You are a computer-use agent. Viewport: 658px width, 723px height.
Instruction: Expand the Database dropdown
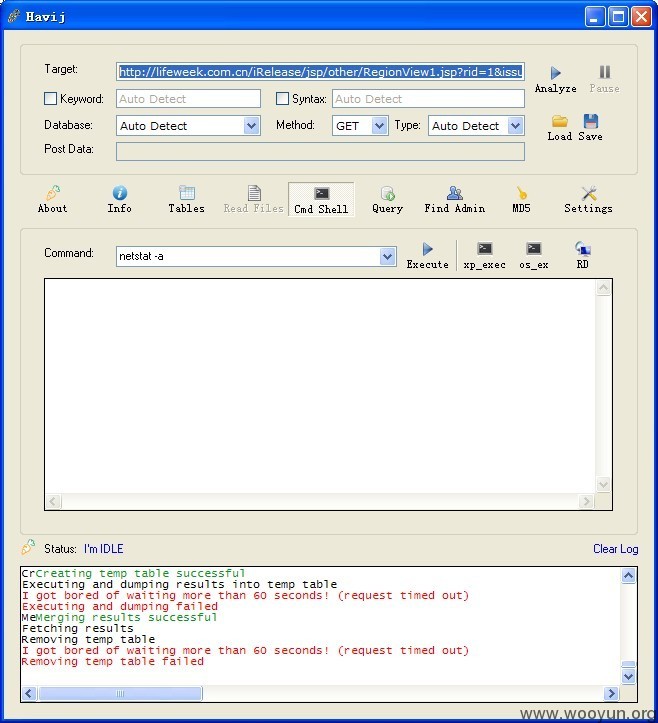251,125
